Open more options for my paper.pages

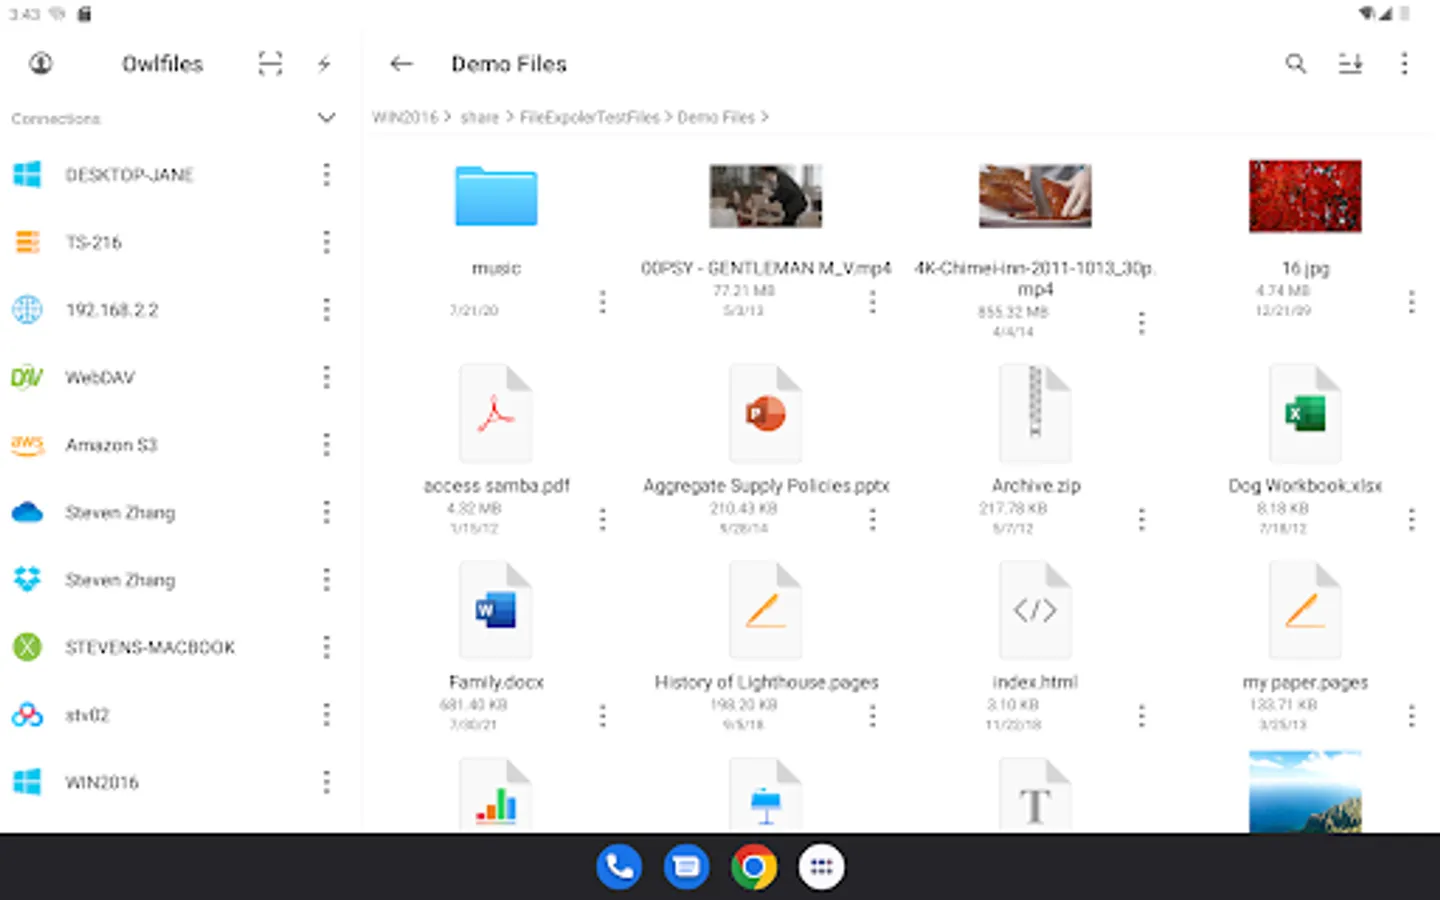[1411, 716]
